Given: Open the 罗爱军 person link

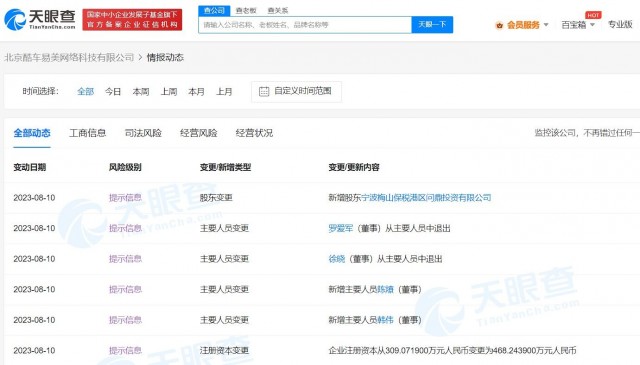Looking at the screenshot, I should (340, 228).
